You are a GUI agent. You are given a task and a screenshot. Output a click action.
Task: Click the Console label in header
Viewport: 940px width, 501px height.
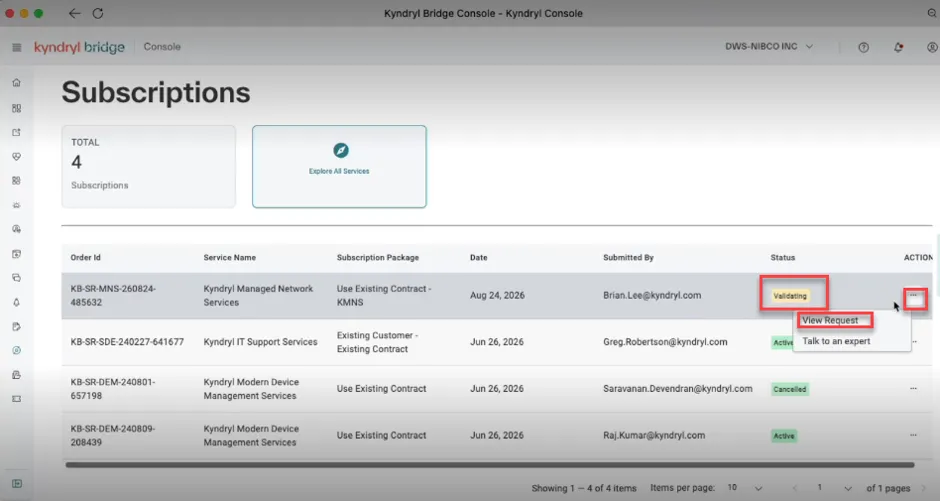(162, 47)
